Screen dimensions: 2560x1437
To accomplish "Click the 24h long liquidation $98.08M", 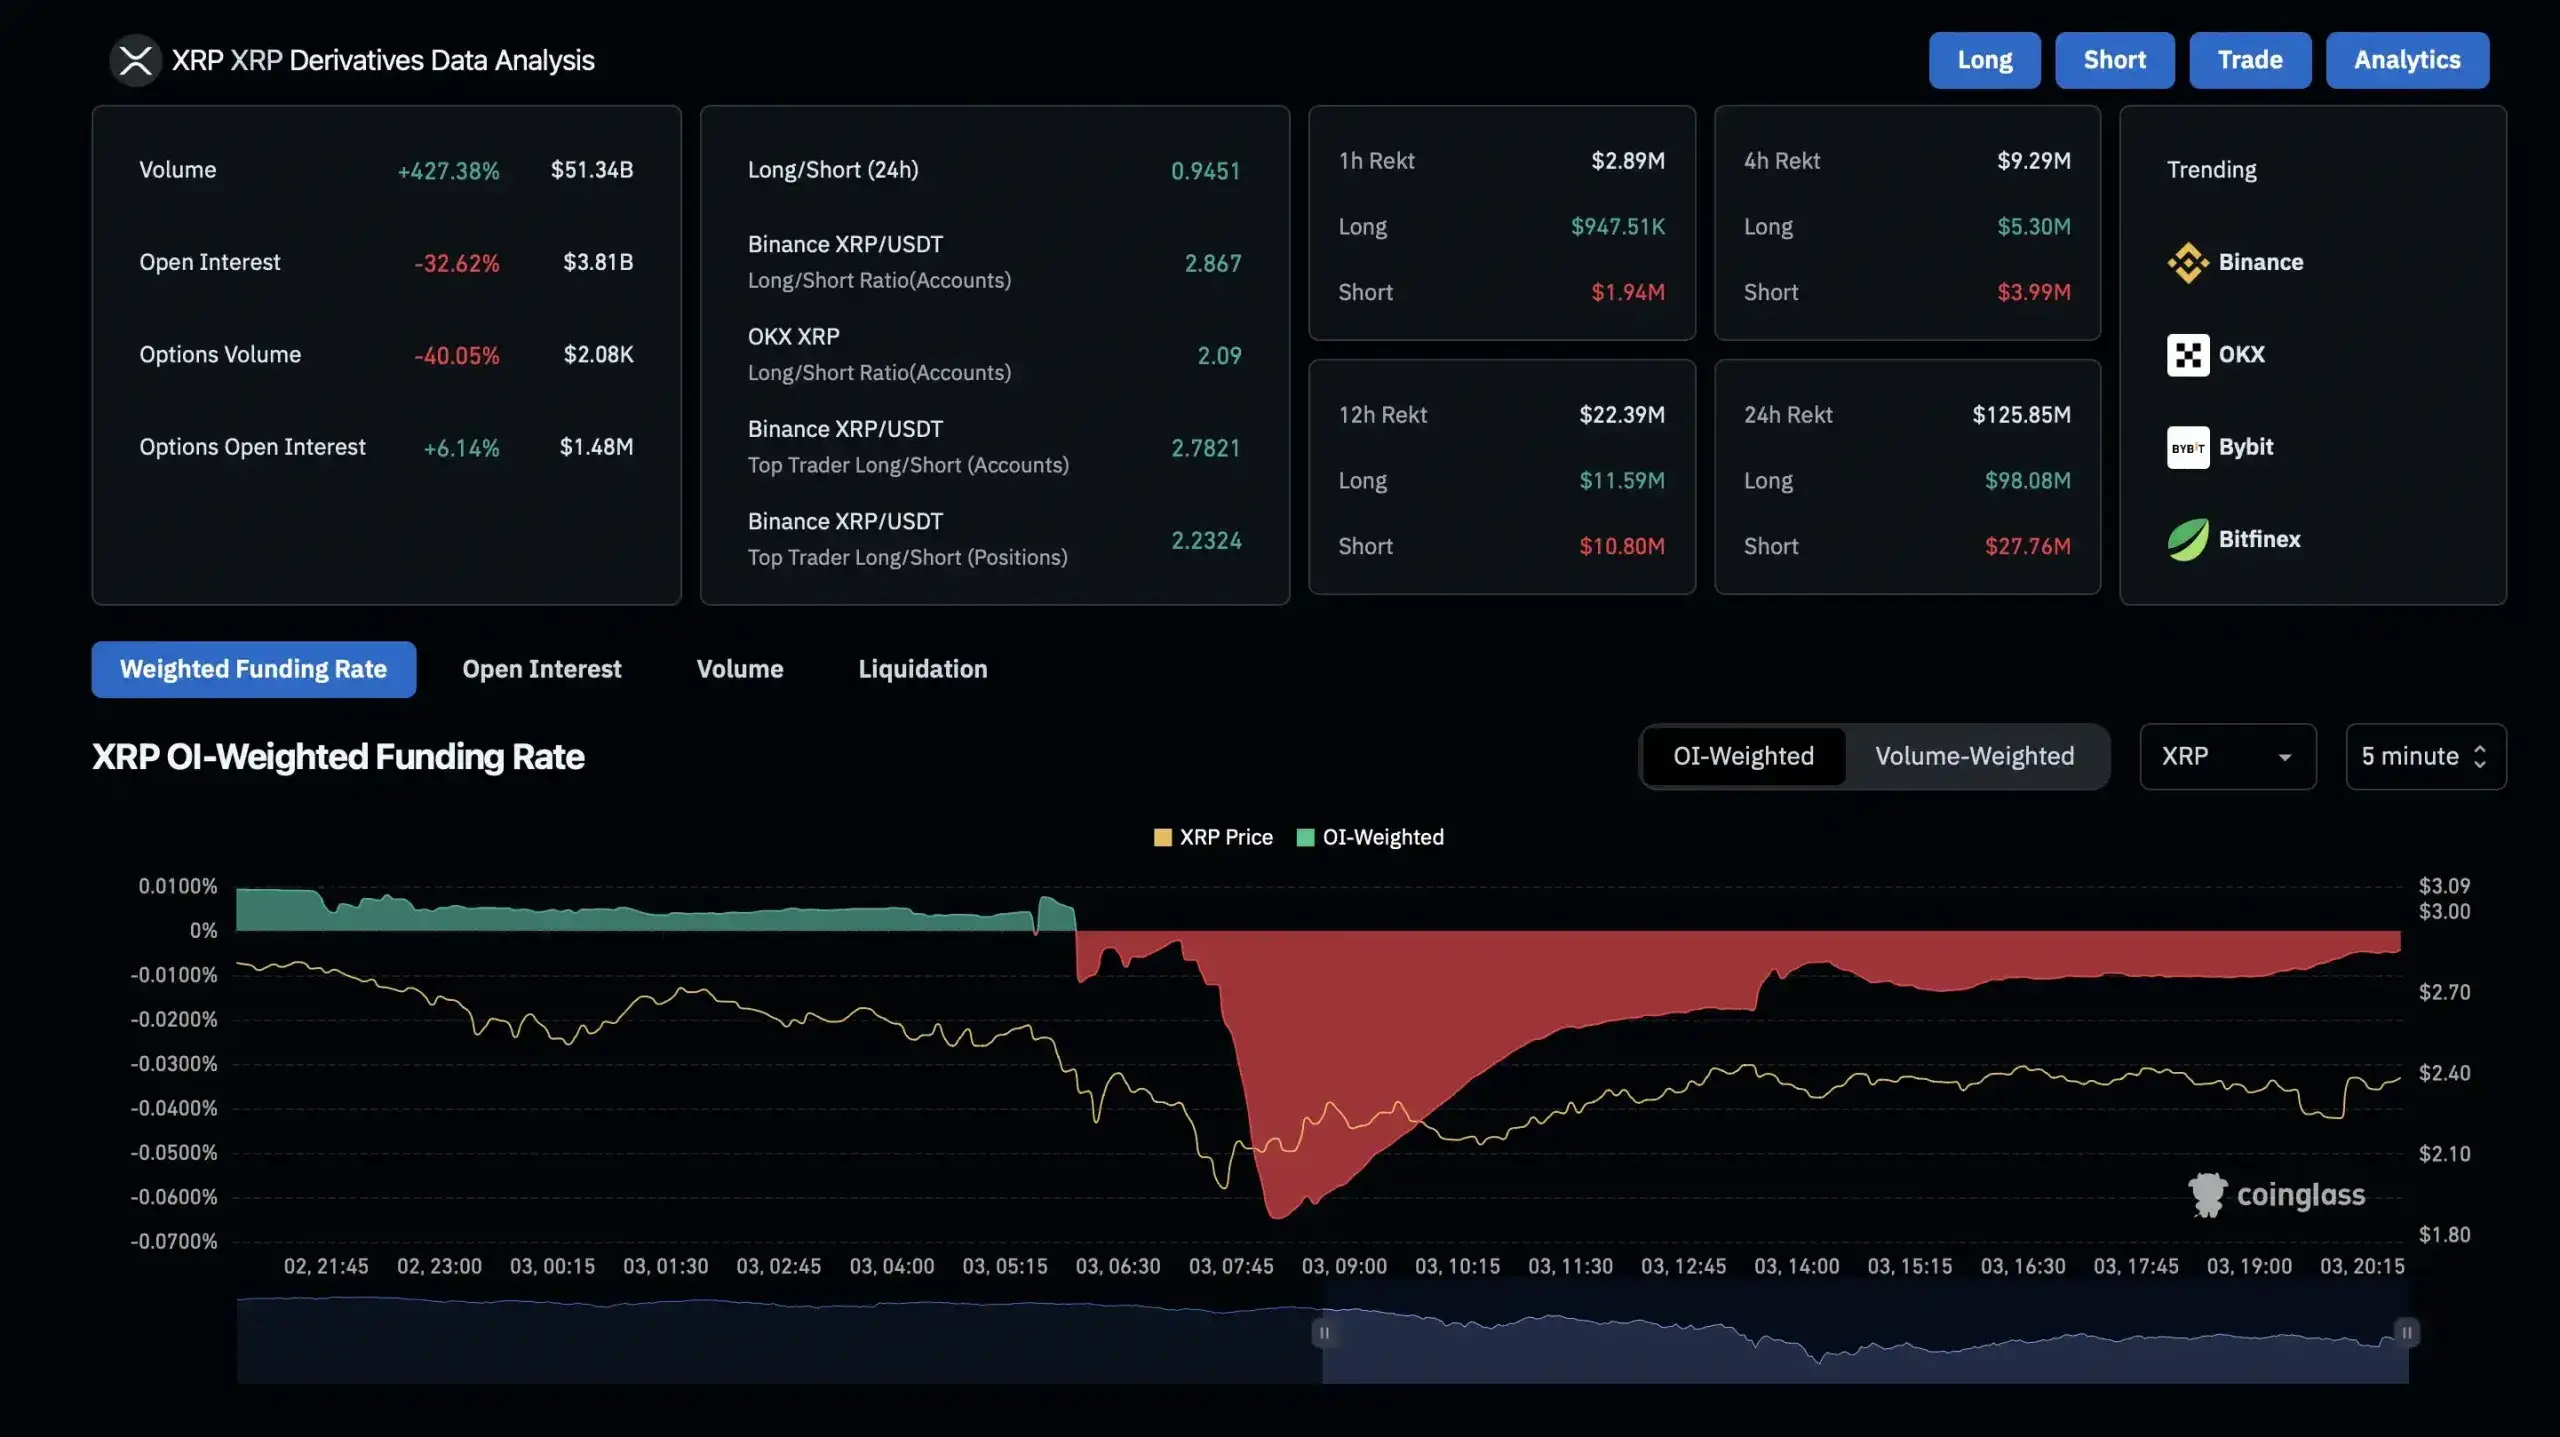I will point(2027,481).
